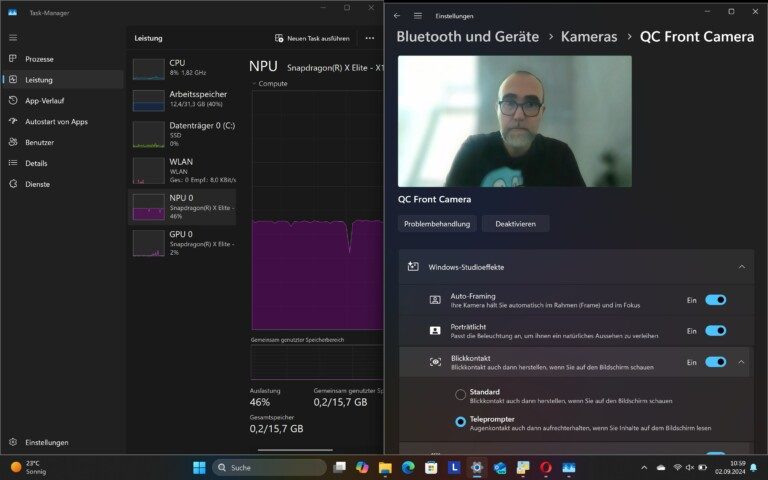Image resolution: width=768 pixels, height=480 pixels.
Task: Select the Arbeitsspeicher performance entry
Action: [x=182, y=99]
